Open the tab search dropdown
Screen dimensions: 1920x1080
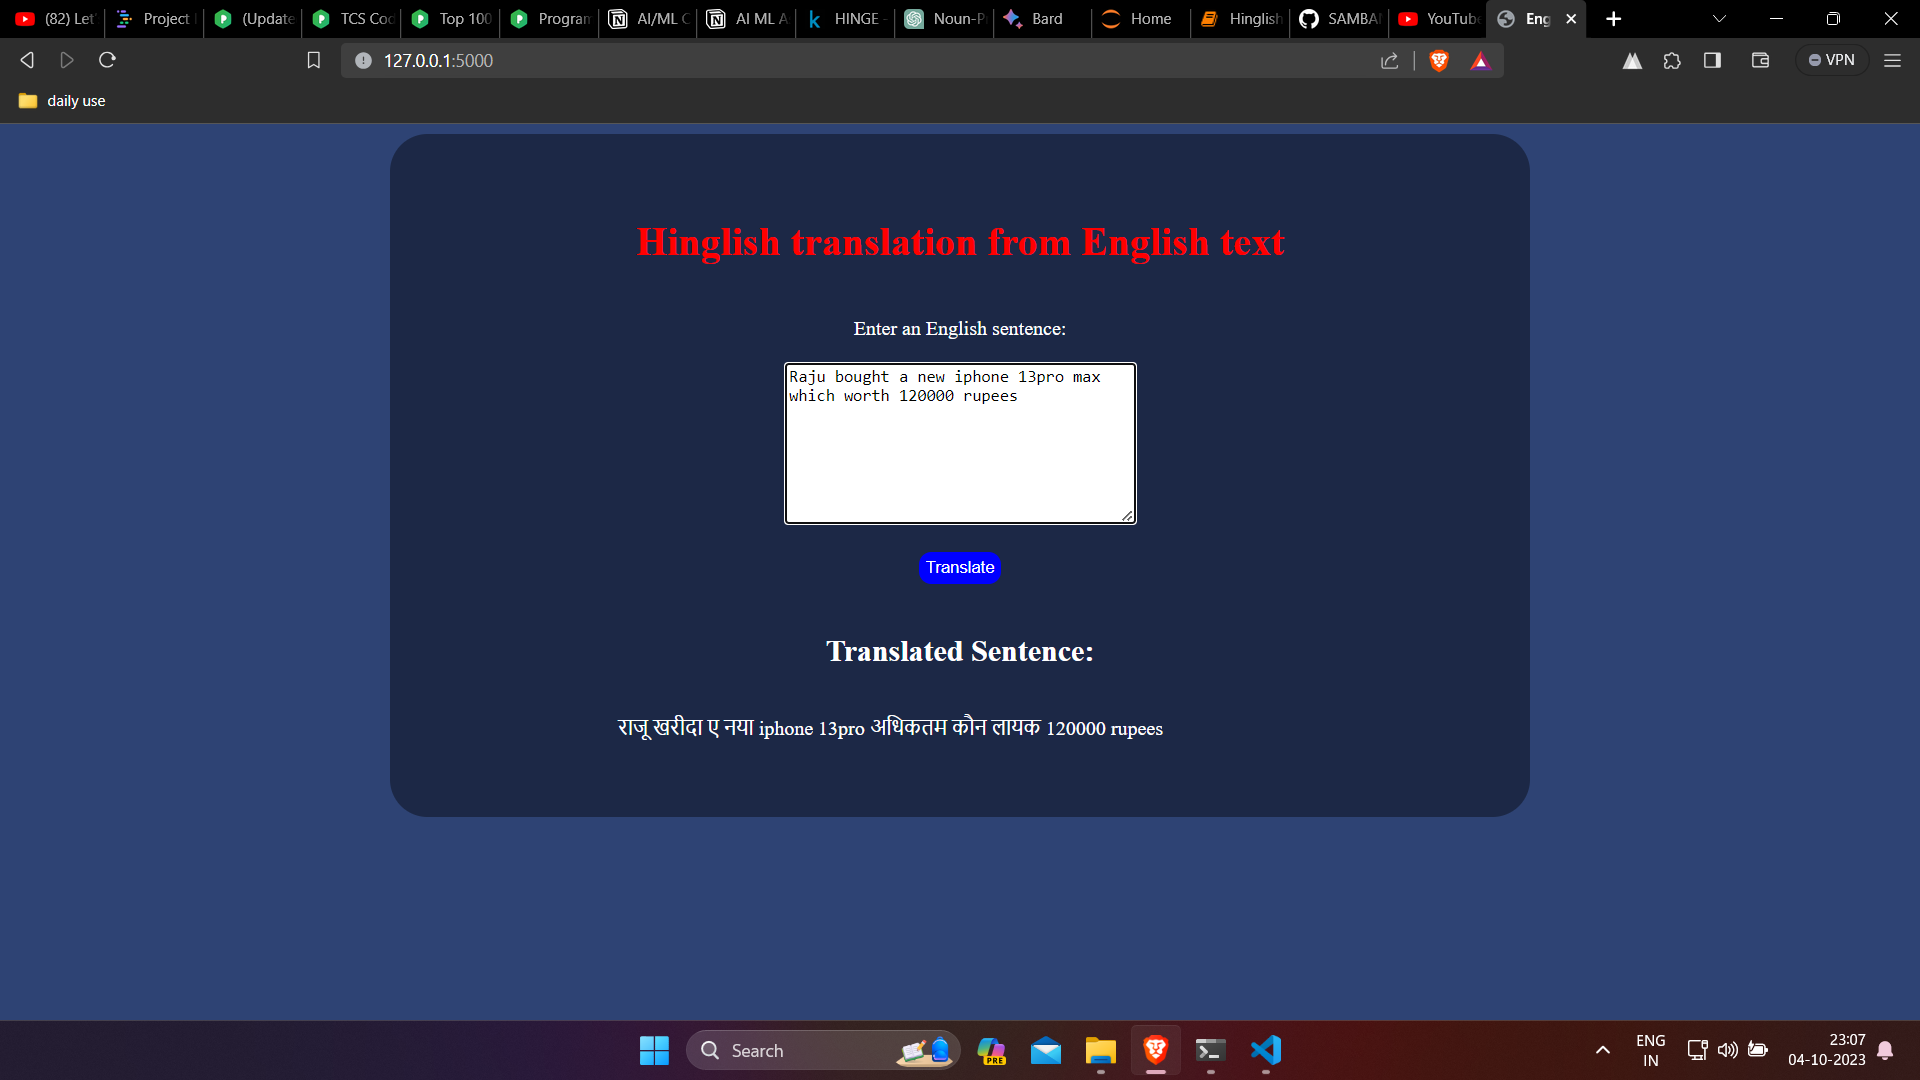1720,18
